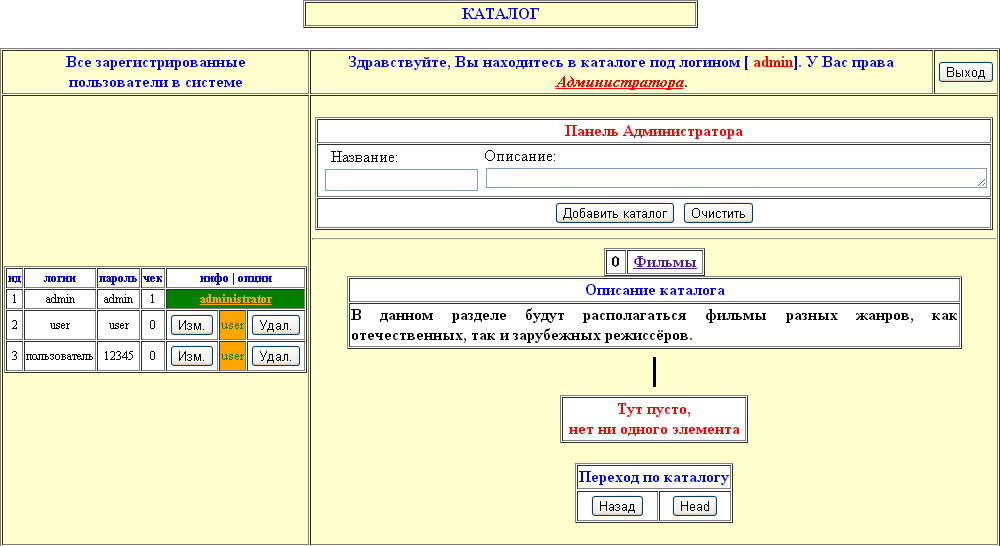Click the Head navigation button

click(694, 506)
